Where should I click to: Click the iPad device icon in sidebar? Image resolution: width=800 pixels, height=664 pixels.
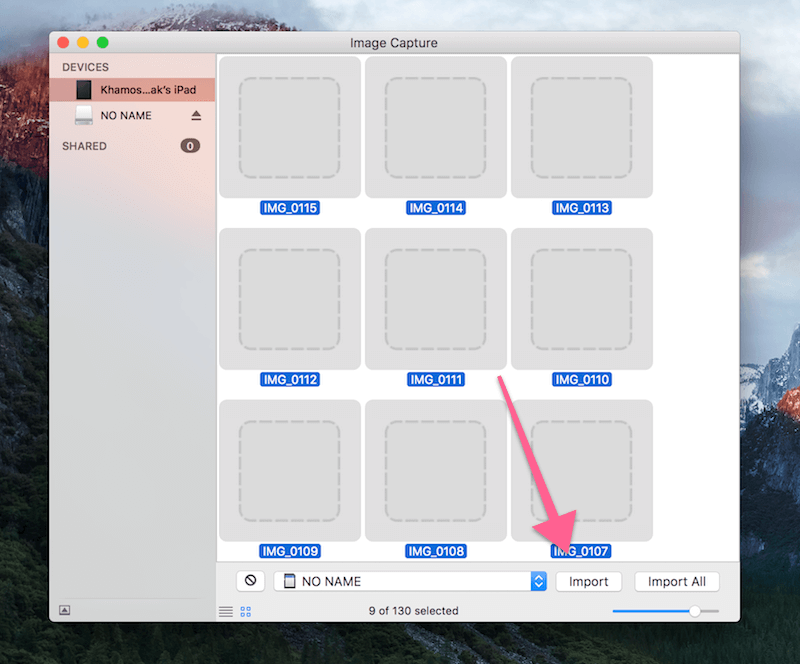coord(84,90)
